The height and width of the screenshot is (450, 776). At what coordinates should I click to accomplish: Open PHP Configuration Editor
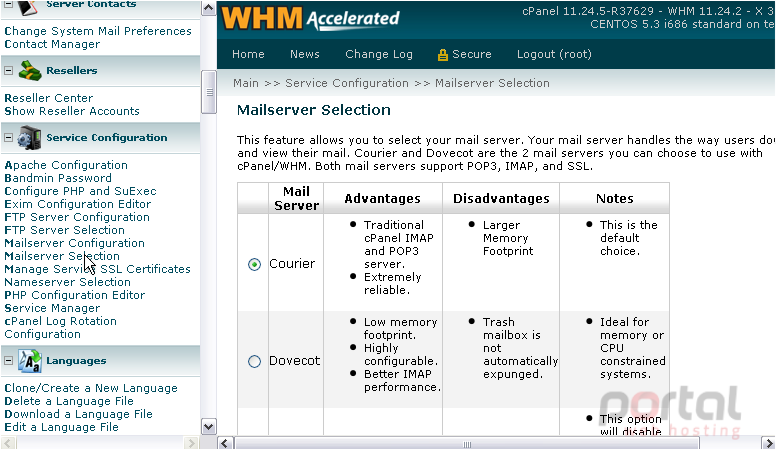coord(75,295)
